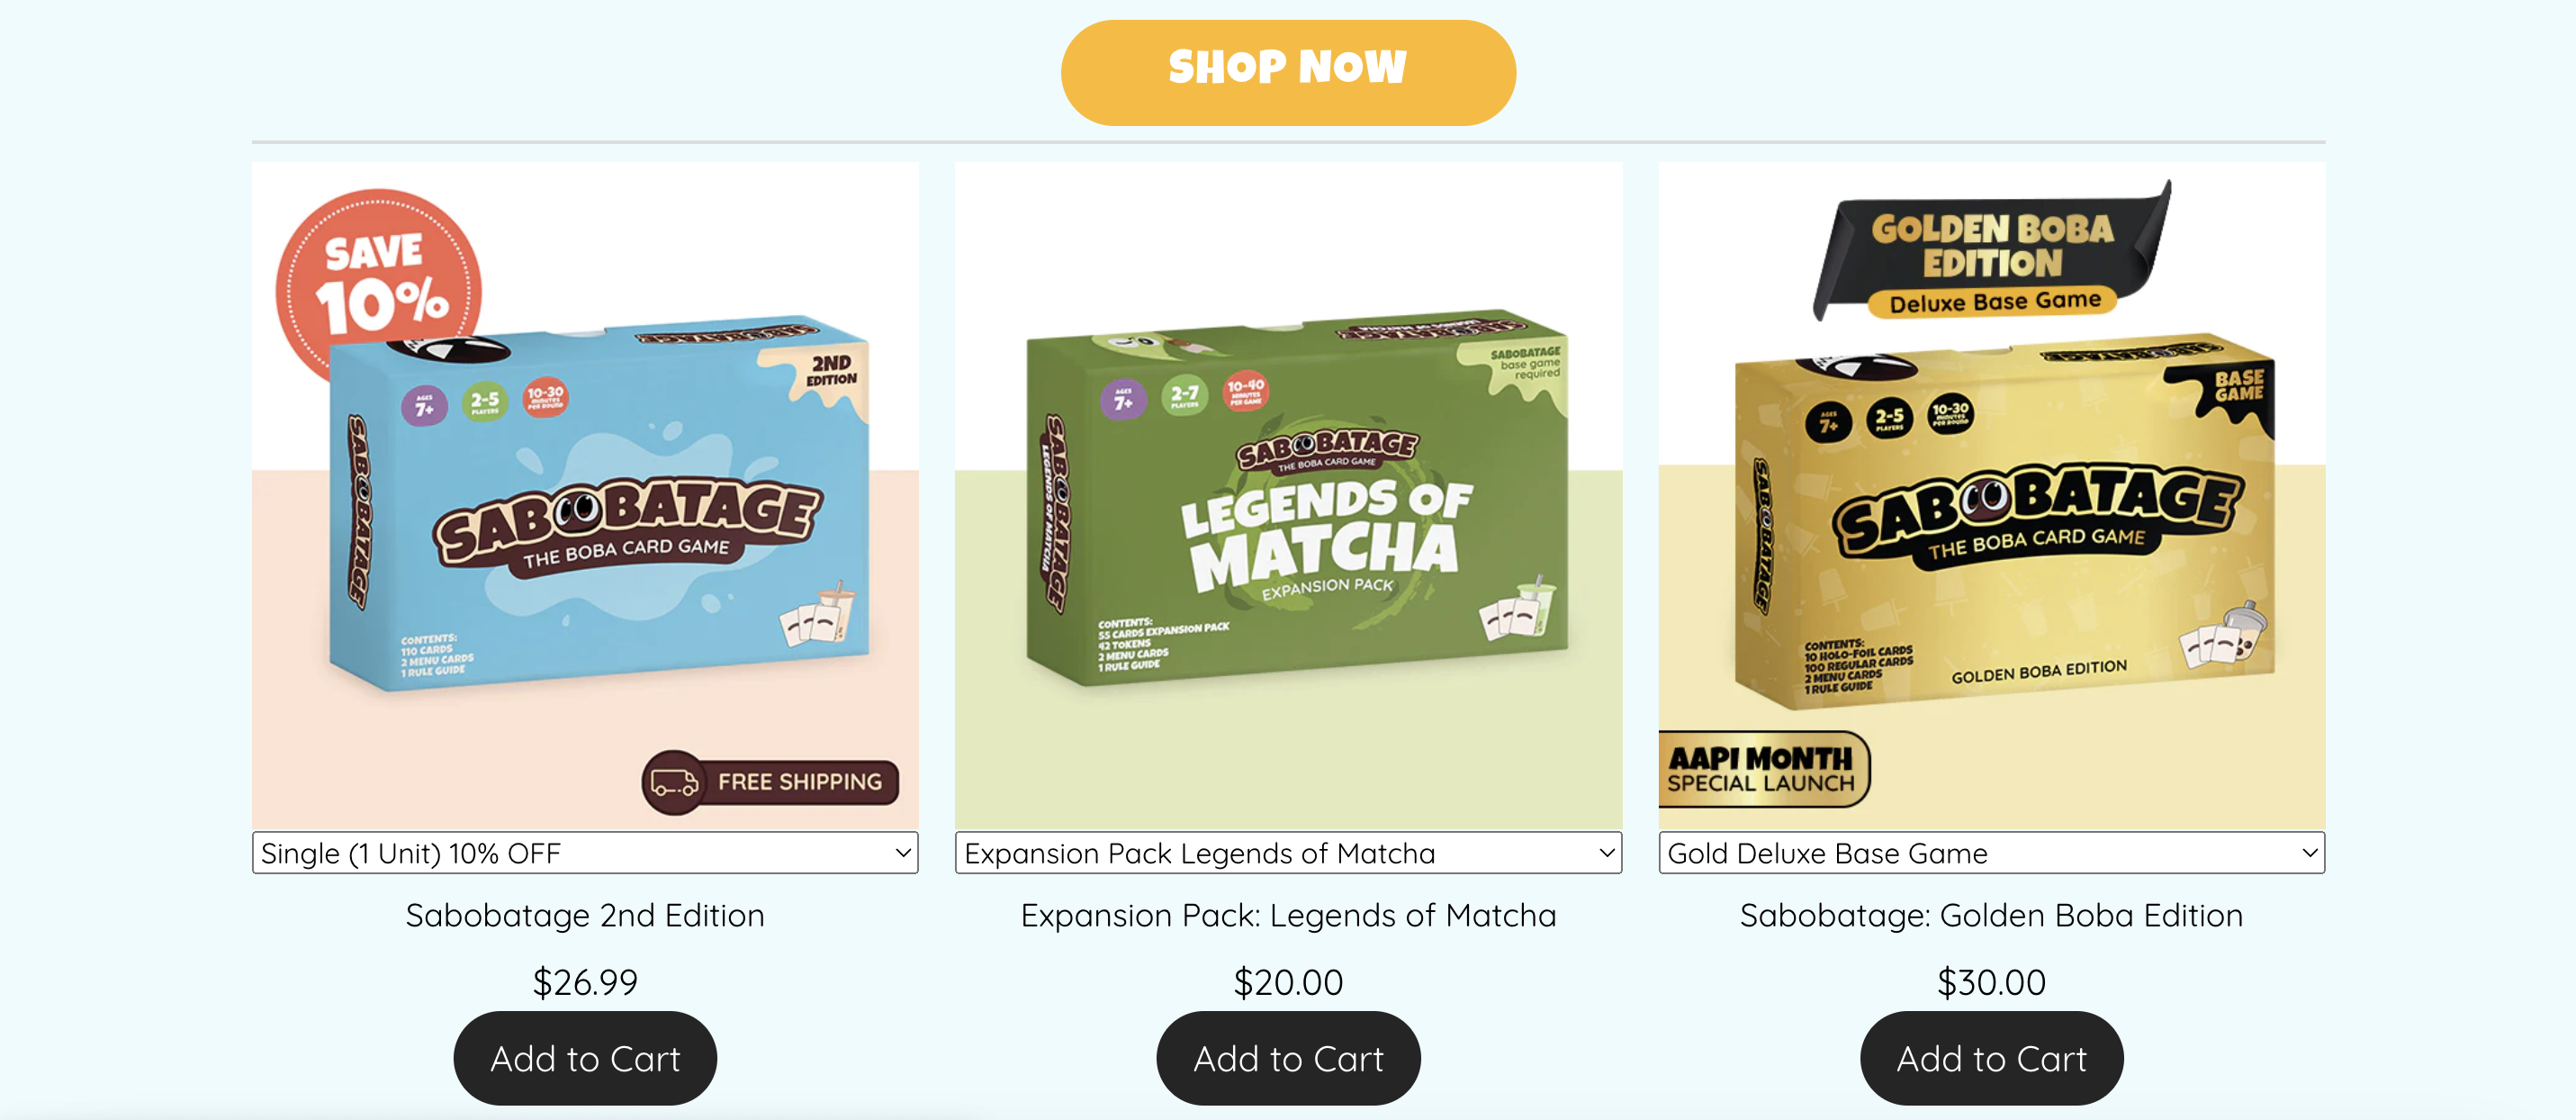Image resolution: width=2576 pixels, height=1120 pixels.
Task: Click the Free Shipping truck badge
Action: pos(770,781)
